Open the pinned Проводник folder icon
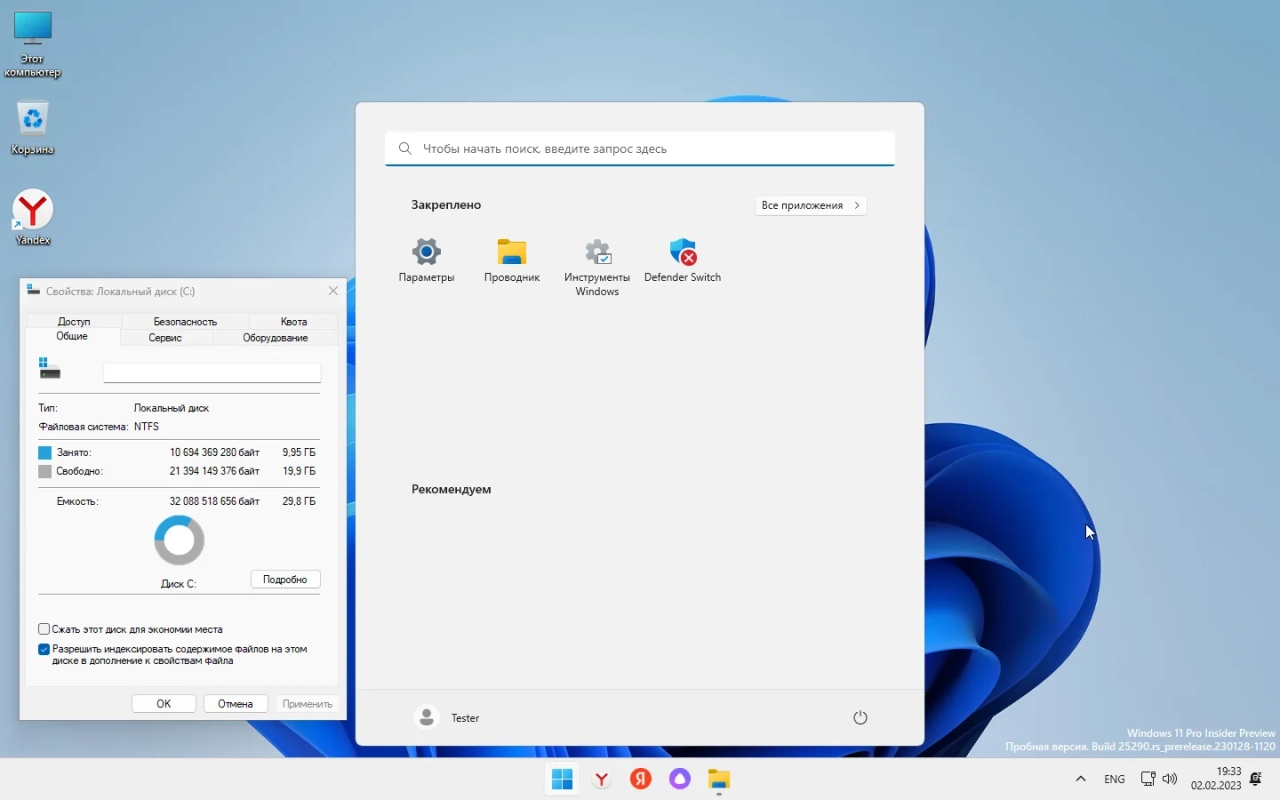This screenshot has height=800, width=1280. (512, 252)
